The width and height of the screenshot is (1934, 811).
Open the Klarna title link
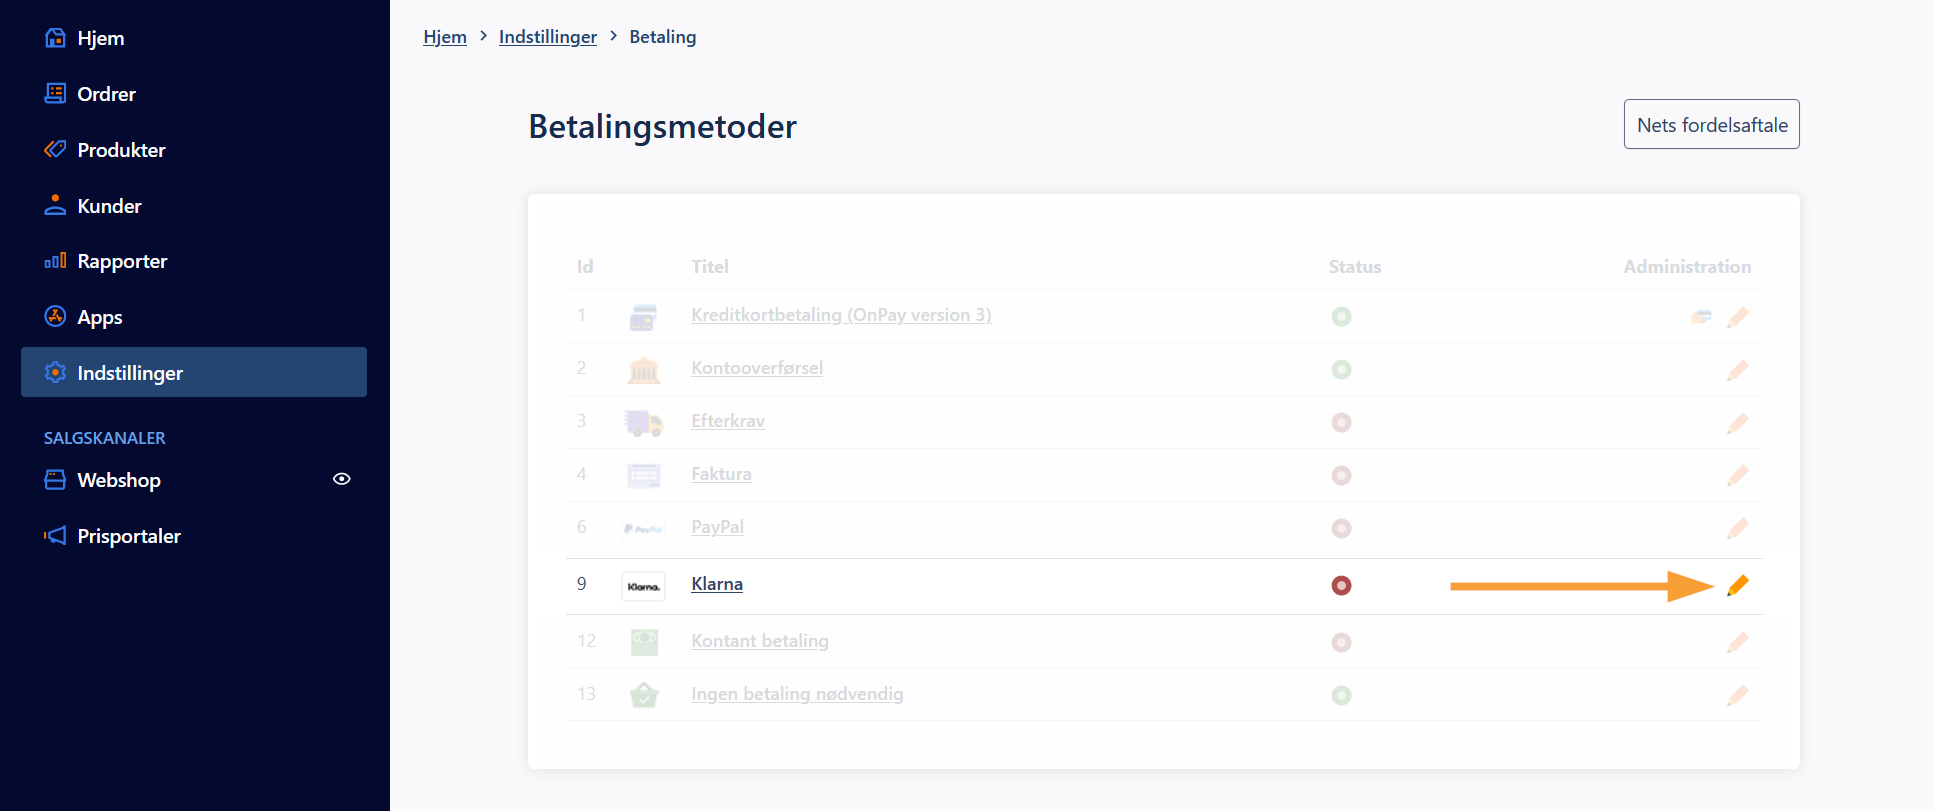click(x=716, y=584)
